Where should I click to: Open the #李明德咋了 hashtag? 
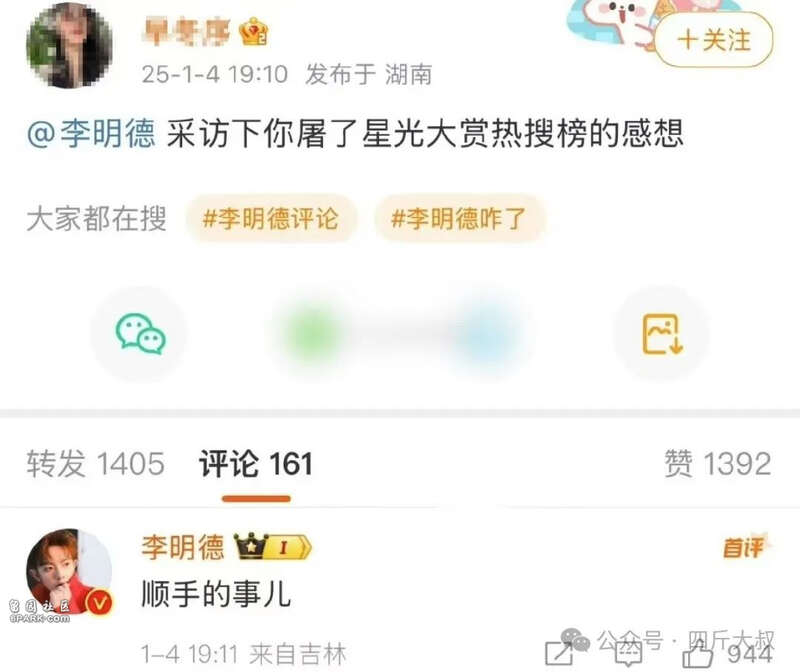pyautogui.click(x=459, y=218)
